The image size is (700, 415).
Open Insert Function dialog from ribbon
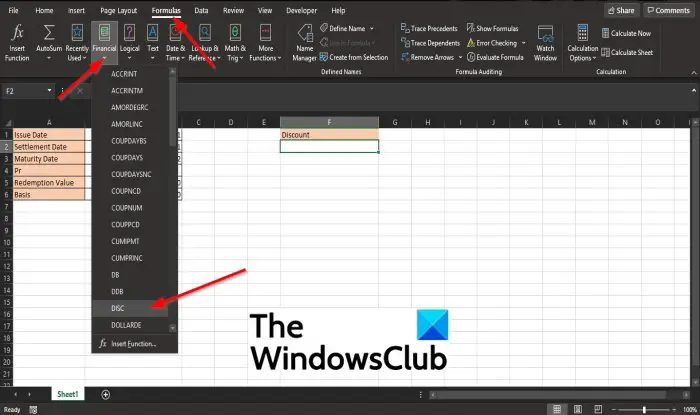[x=17, y=43]
